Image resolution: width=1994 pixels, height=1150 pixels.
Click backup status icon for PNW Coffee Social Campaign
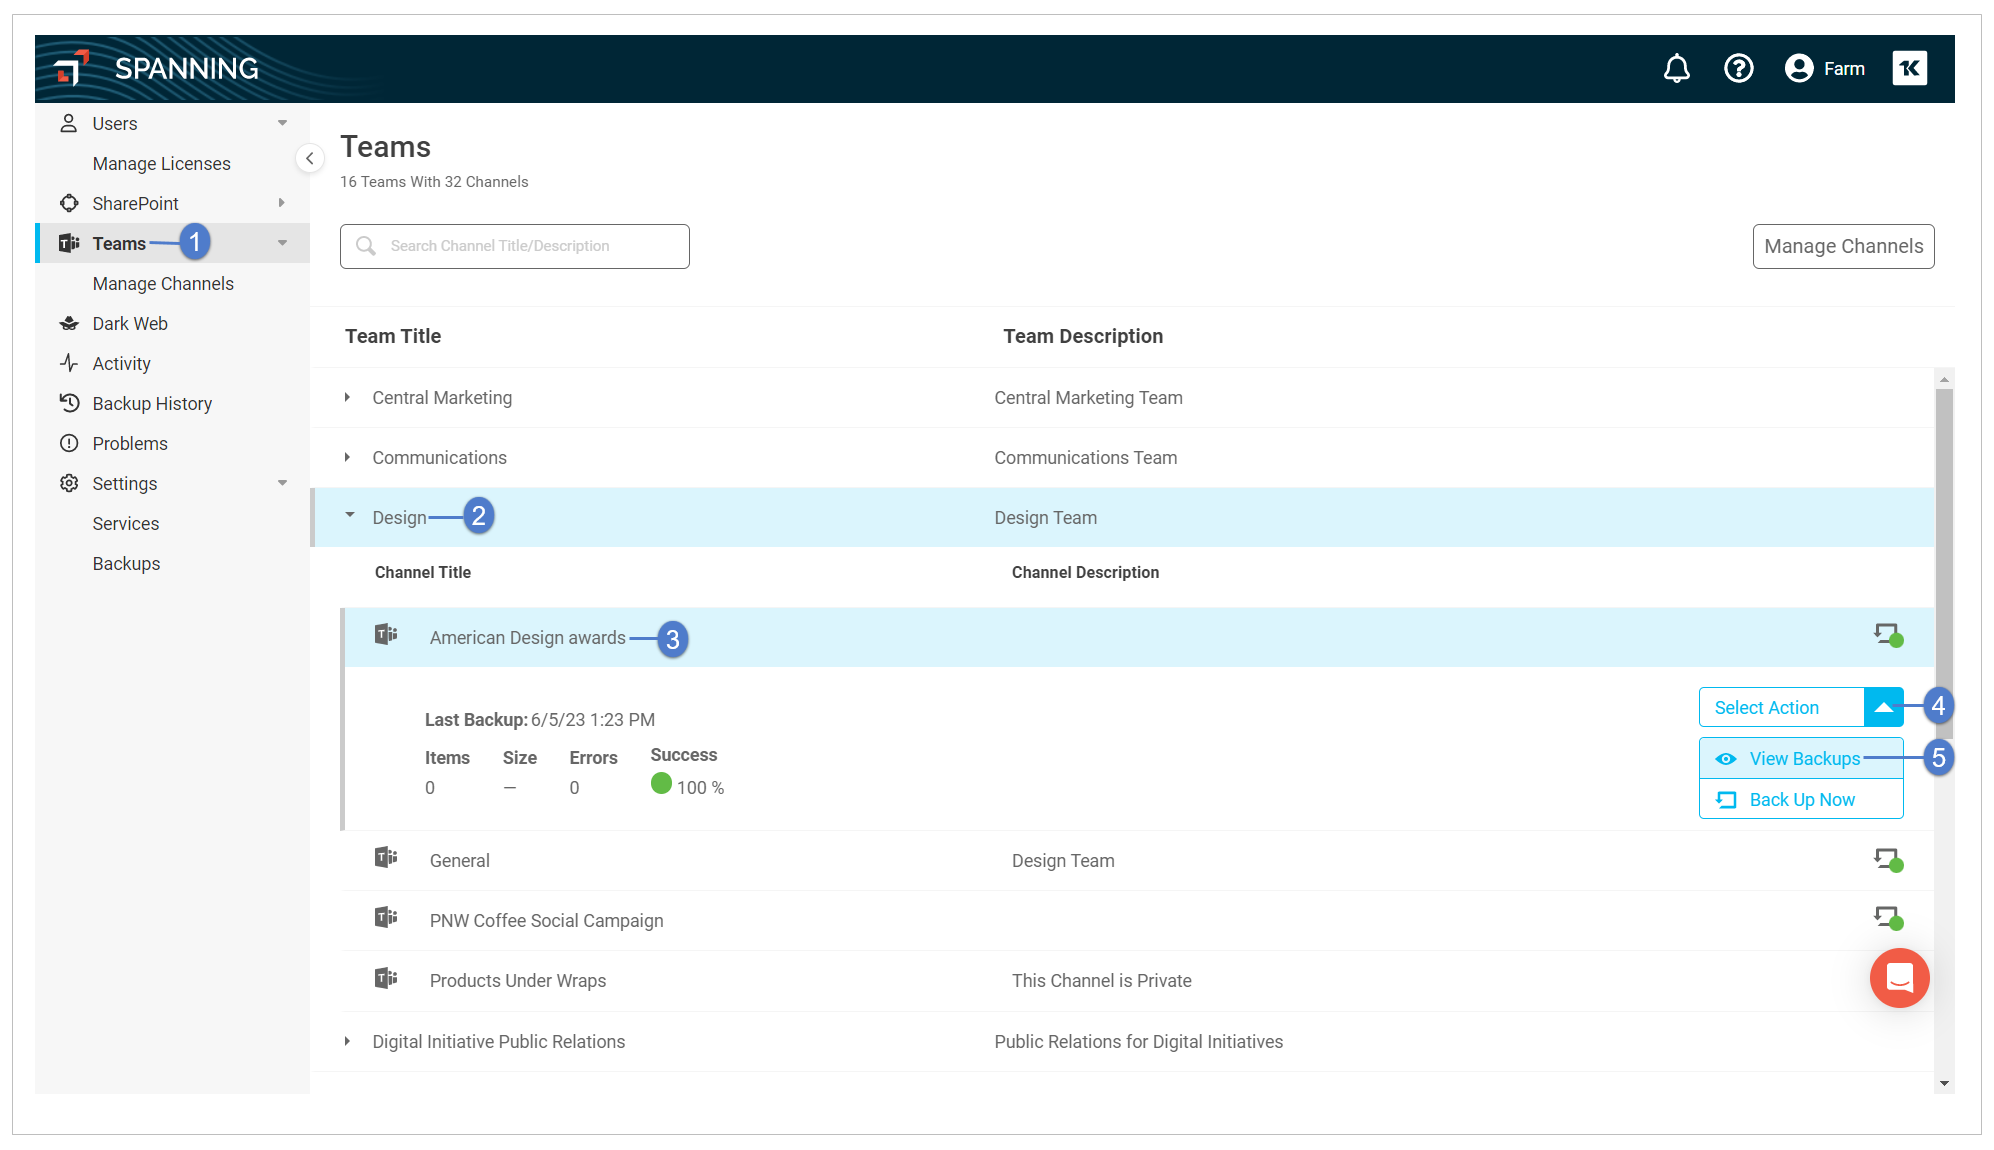tap(1888, 918)
